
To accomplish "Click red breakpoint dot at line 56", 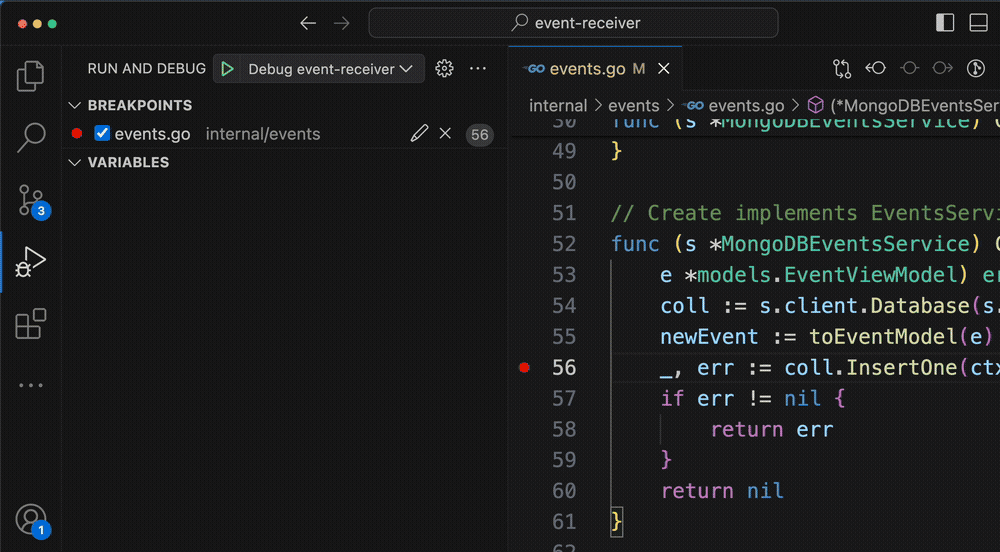I will click(x=524, y=367).
